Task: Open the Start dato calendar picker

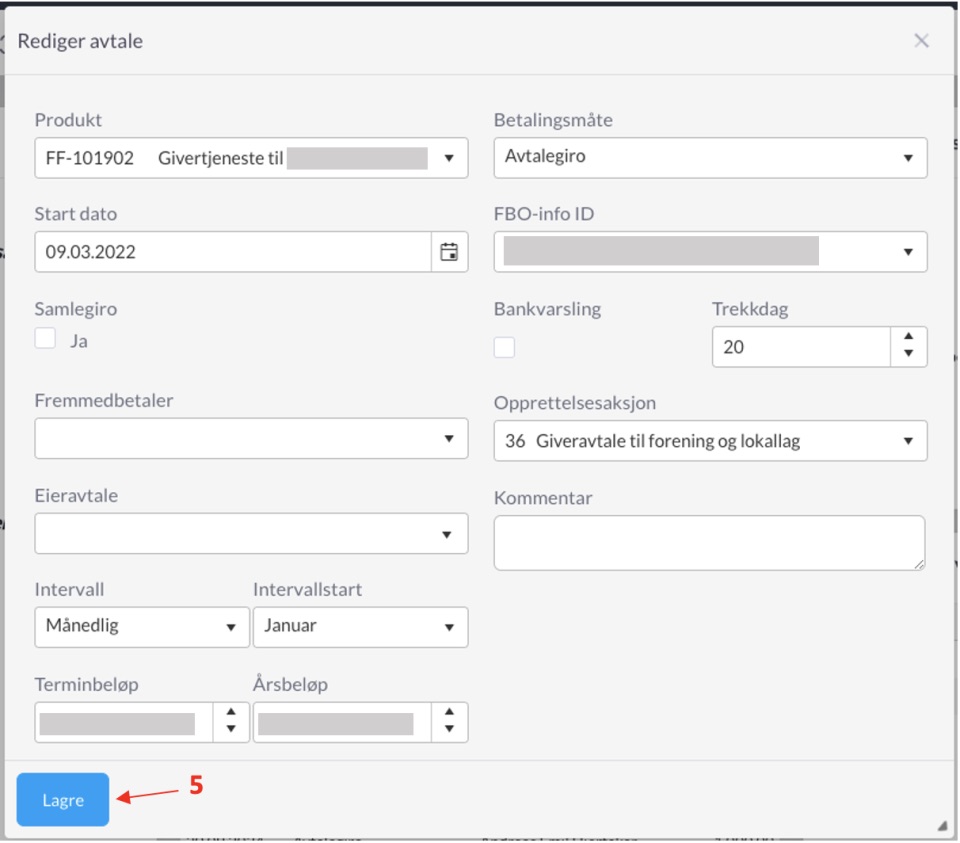Action: click(449, 252)
